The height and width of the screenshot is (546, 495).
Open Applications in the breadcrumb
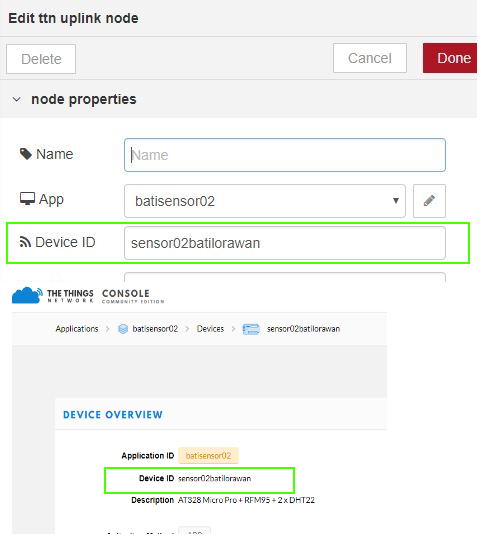[x=77, y=329]
